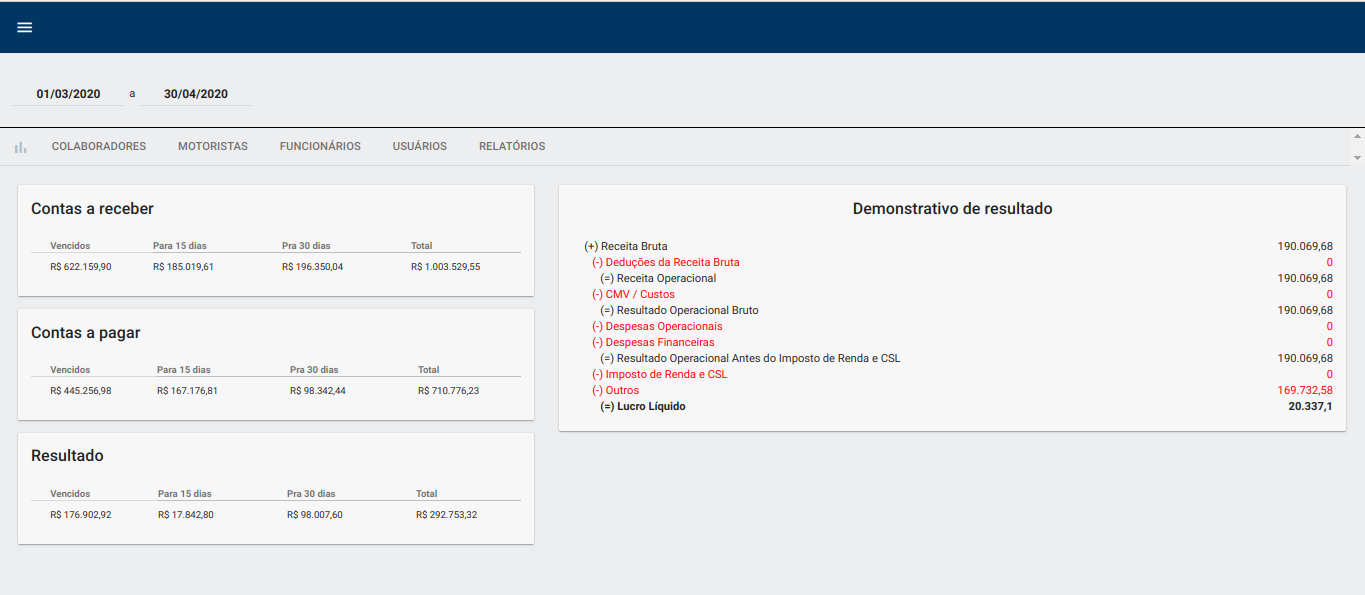Screen dimensions: 1365x595
Task: Open the hamburger navigation menu
Action: tap(25, 27)
